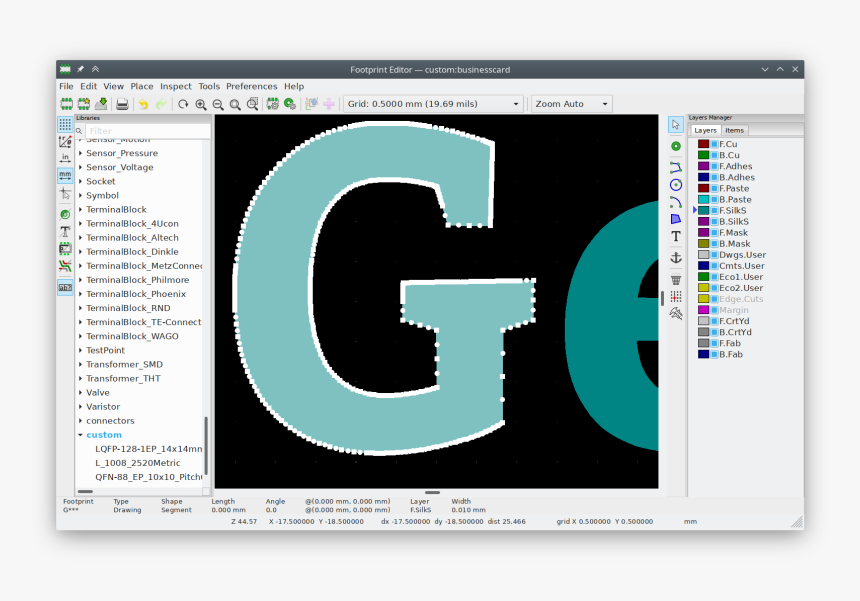Open pad properties icon
Image resolution: width=860 pixels, height=601 pixels.
pyautogui.click(x=290, y=104)
